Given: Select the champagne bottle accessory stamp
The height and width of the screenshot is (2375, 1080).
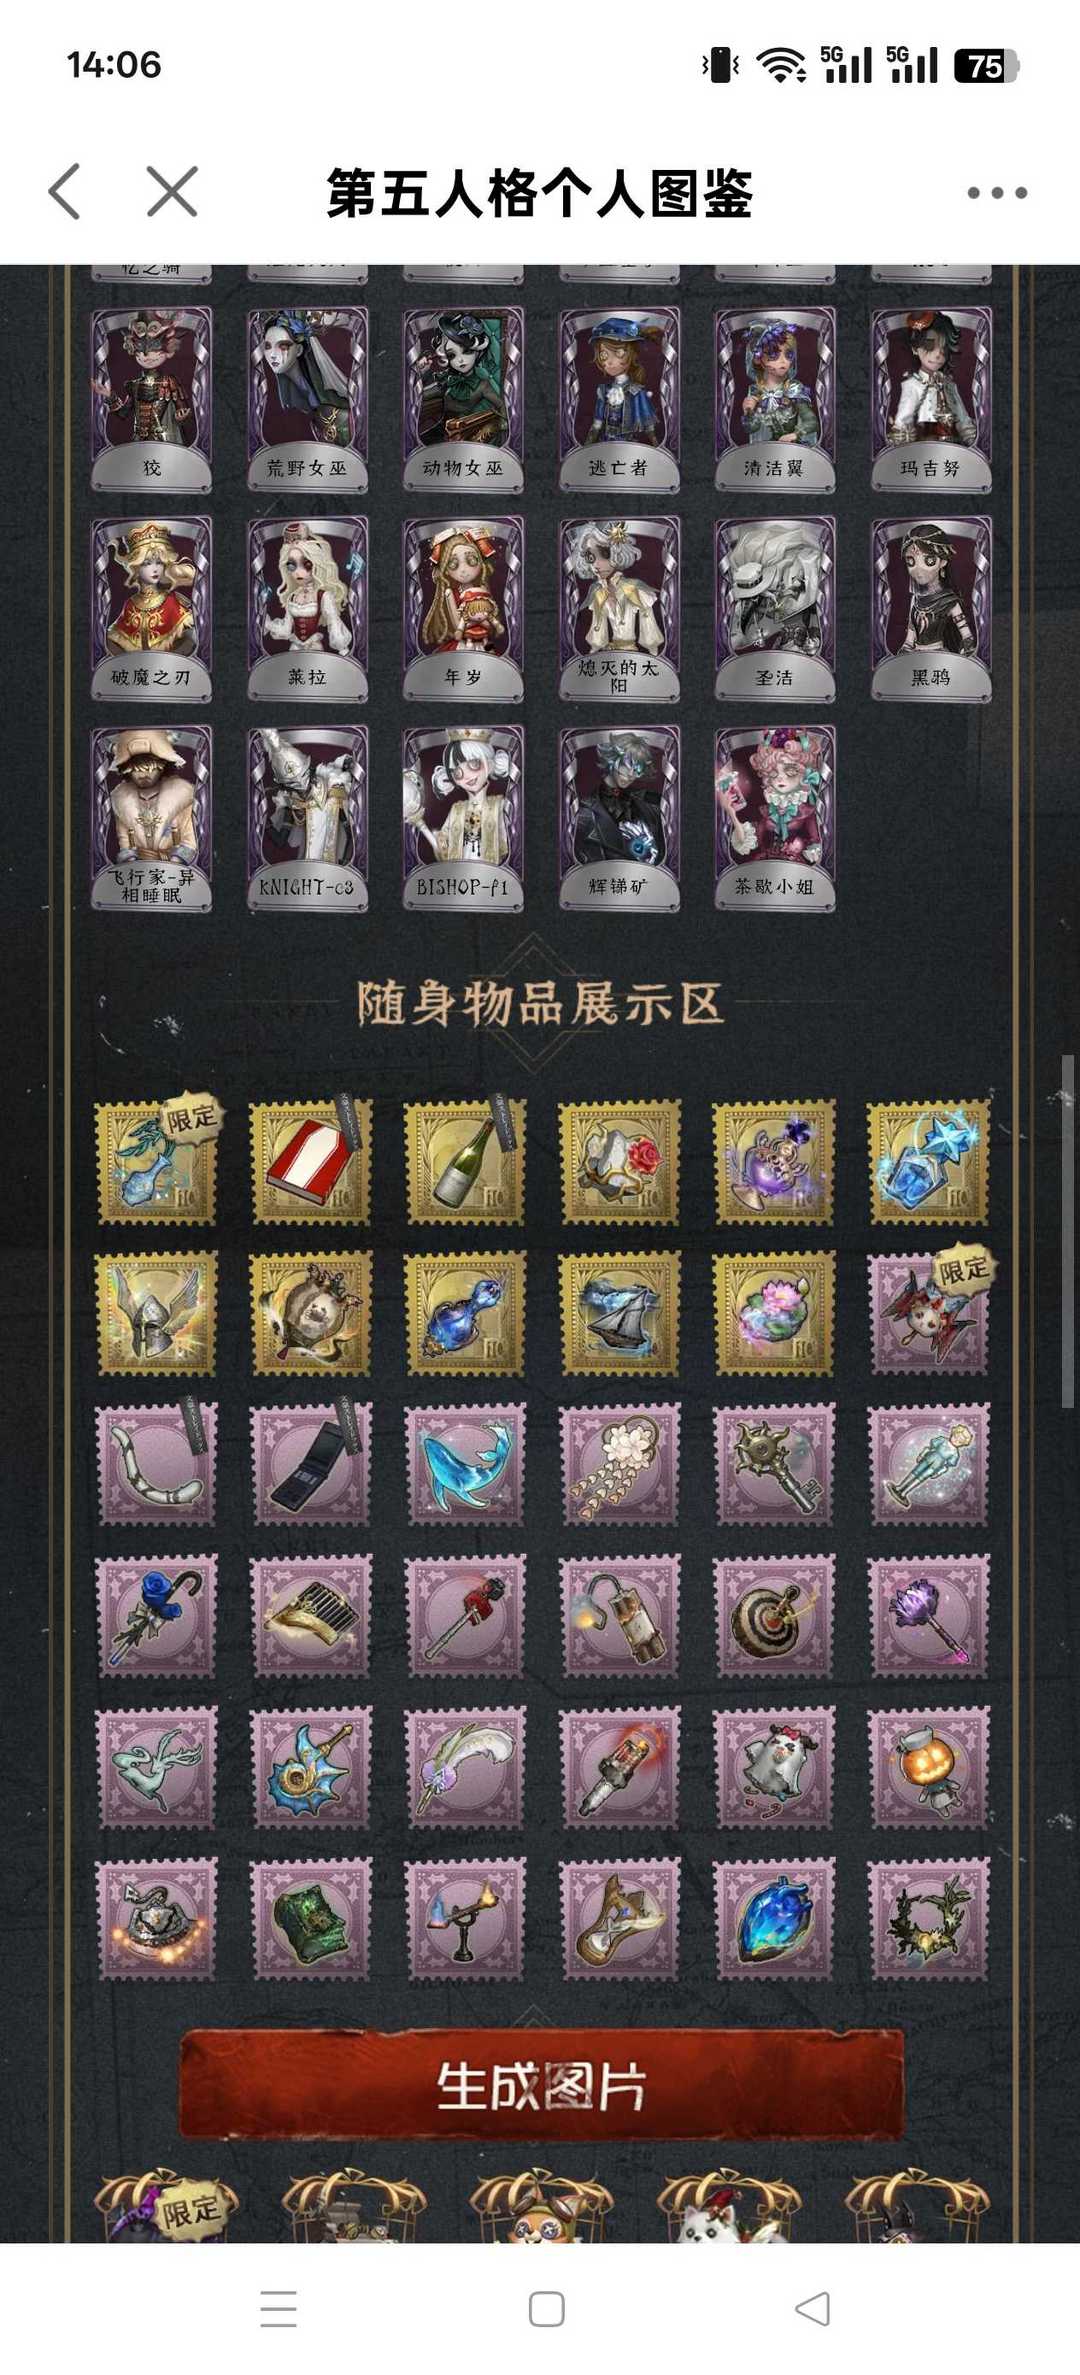Looking at the screenshot, I should click(x=465, y=1162).
